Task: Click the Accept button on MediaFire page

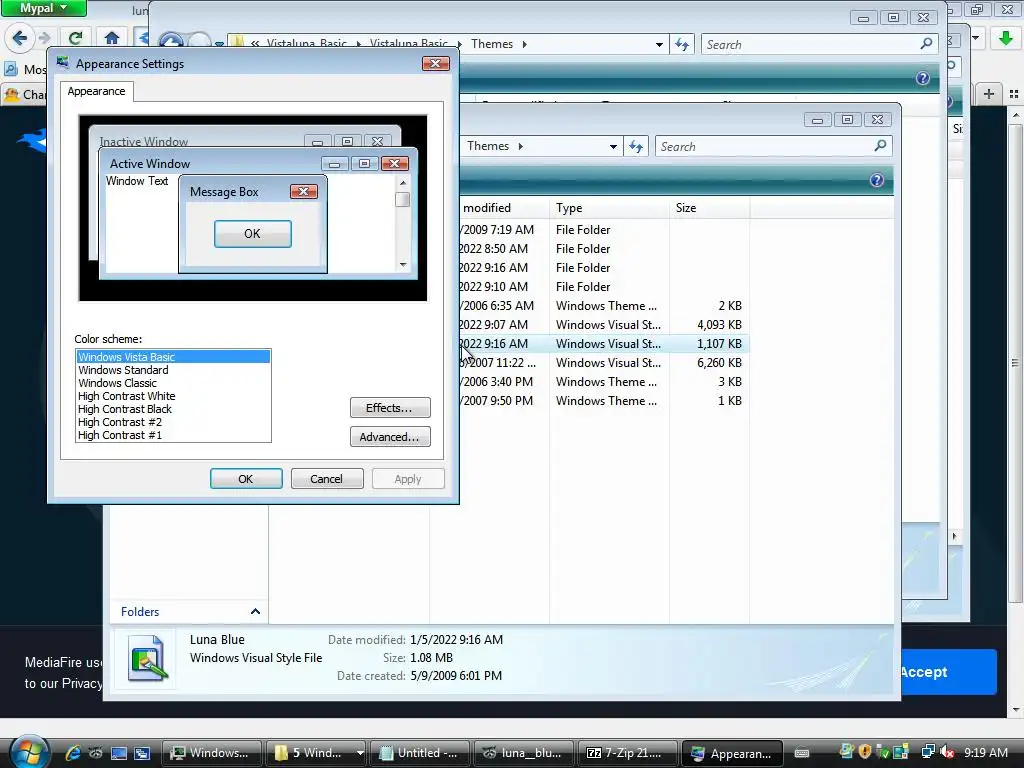Action: pos(949,672)
